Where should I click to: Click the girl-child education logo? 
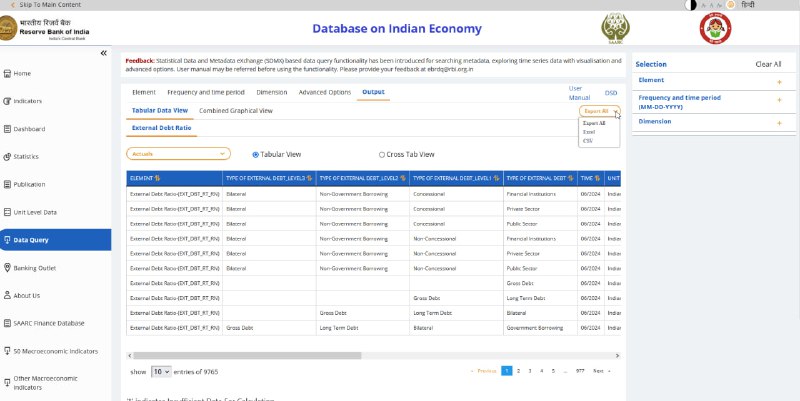(x=715, y=29)
